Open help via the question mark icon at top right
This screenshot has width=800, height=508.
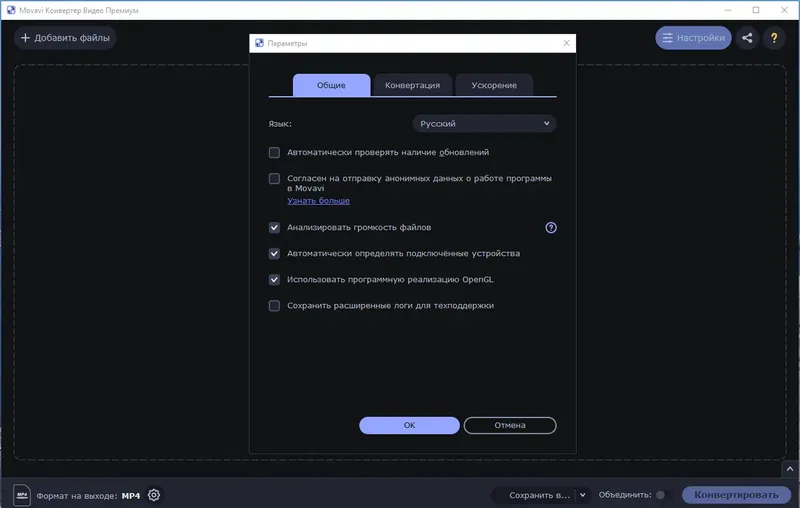[774, 38]
